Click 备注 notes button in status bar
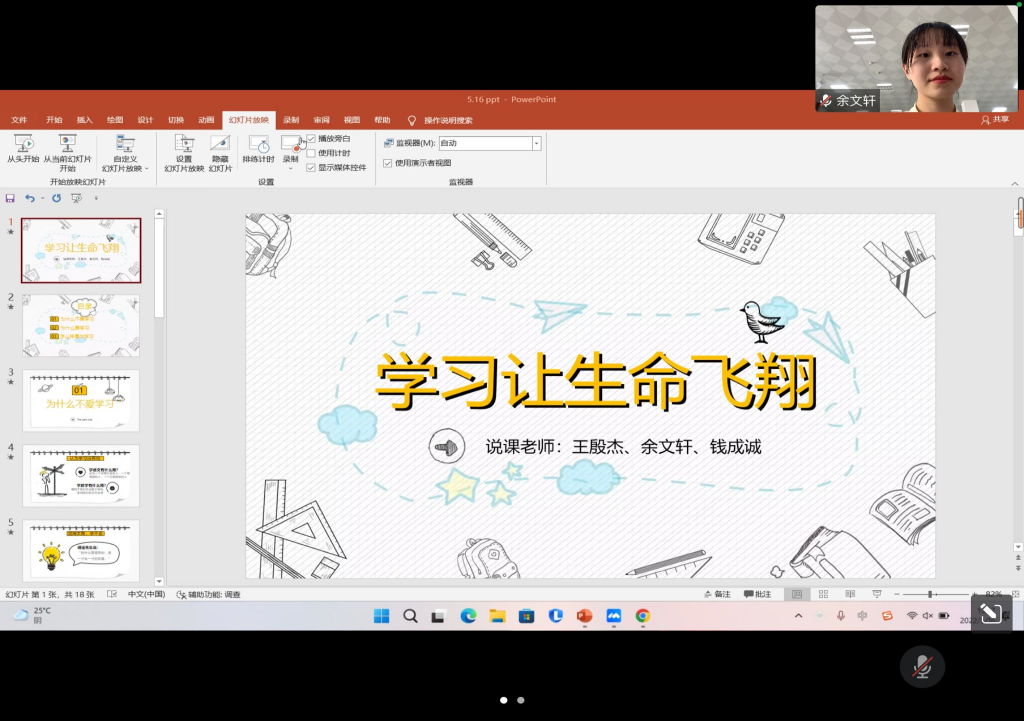Image resolution: width=1024 pixels, height=721 pixels. pos(717,594)
